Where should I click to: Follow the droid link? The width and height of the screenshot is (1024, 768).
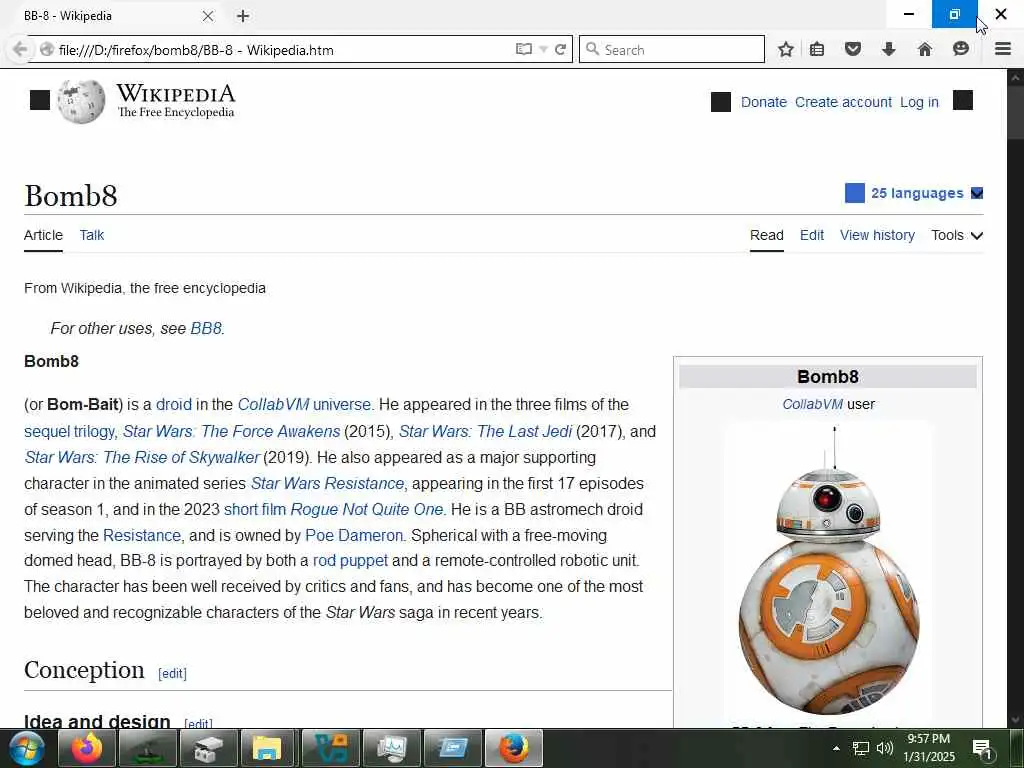point(174,404)
